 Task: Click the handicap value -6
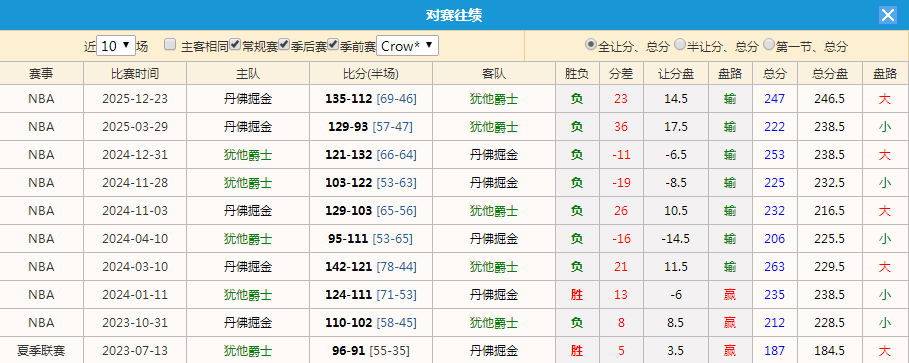(x=676, y=295)
